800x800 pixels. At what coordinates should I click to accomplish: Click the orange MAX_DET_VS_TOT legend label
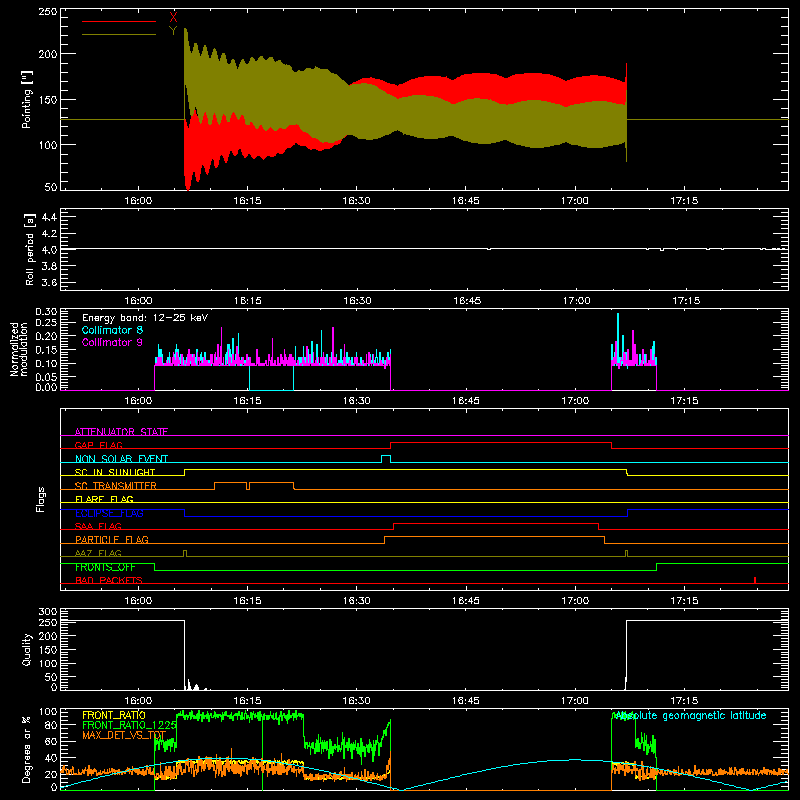tap(124, 736)
